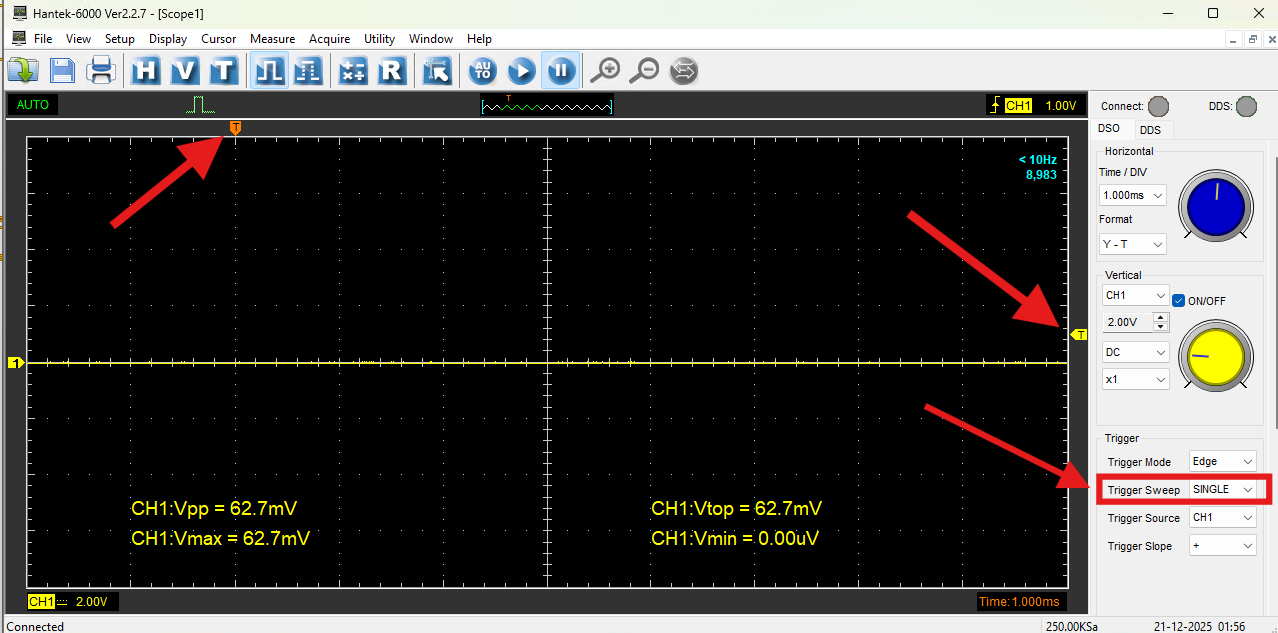
Task: Click the CH1:Vmin = 0.00uV measurement
Action: click(735, 538)
